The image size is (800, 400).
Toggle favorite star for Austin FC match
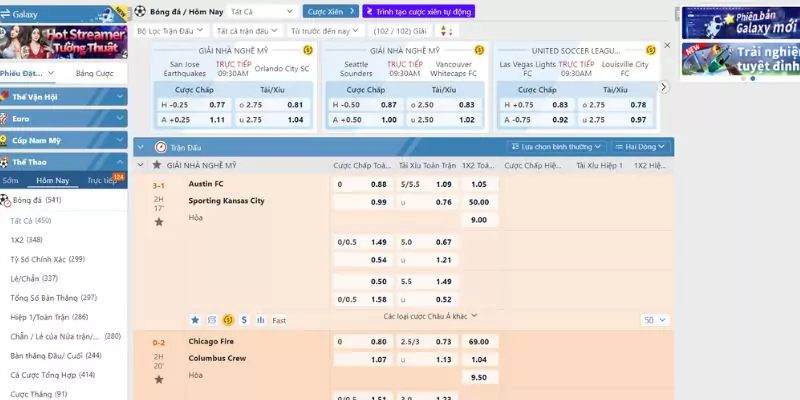coord(159,222)
